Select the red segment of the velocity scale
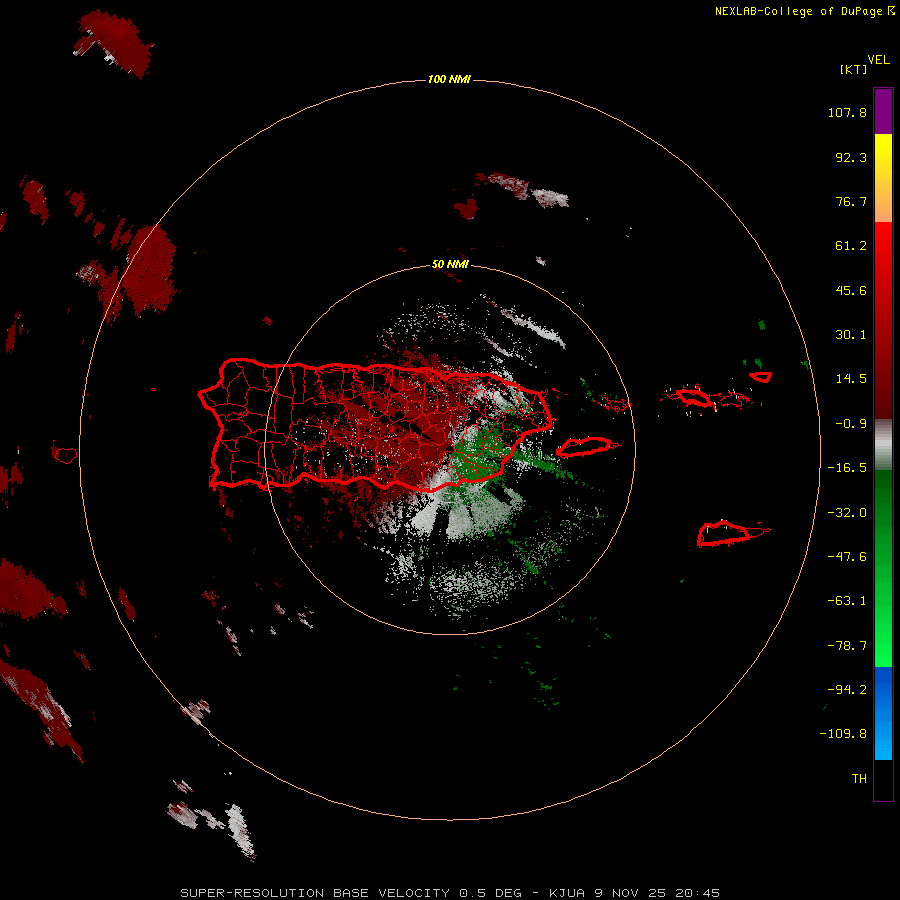This screenshot has width=900, height=900. click(883, 320)
